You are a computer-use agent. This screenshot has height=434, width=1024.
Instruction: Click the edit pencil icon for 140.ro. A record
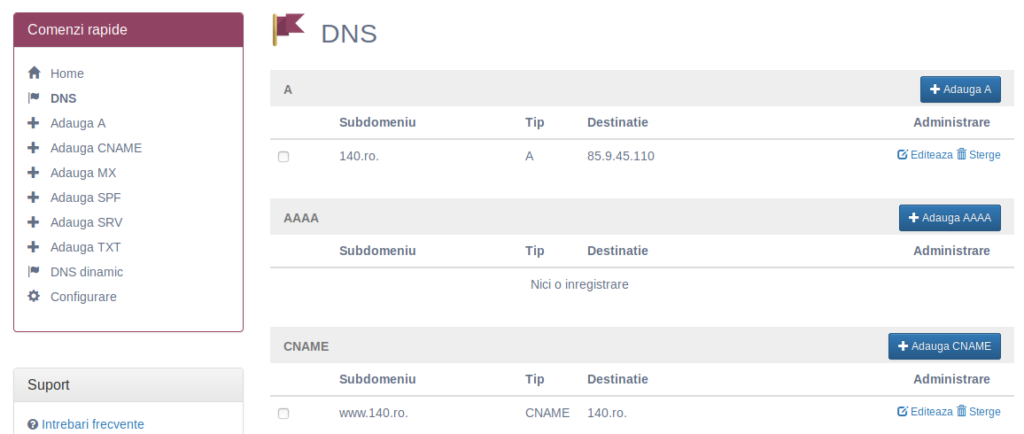click(903, 155)
